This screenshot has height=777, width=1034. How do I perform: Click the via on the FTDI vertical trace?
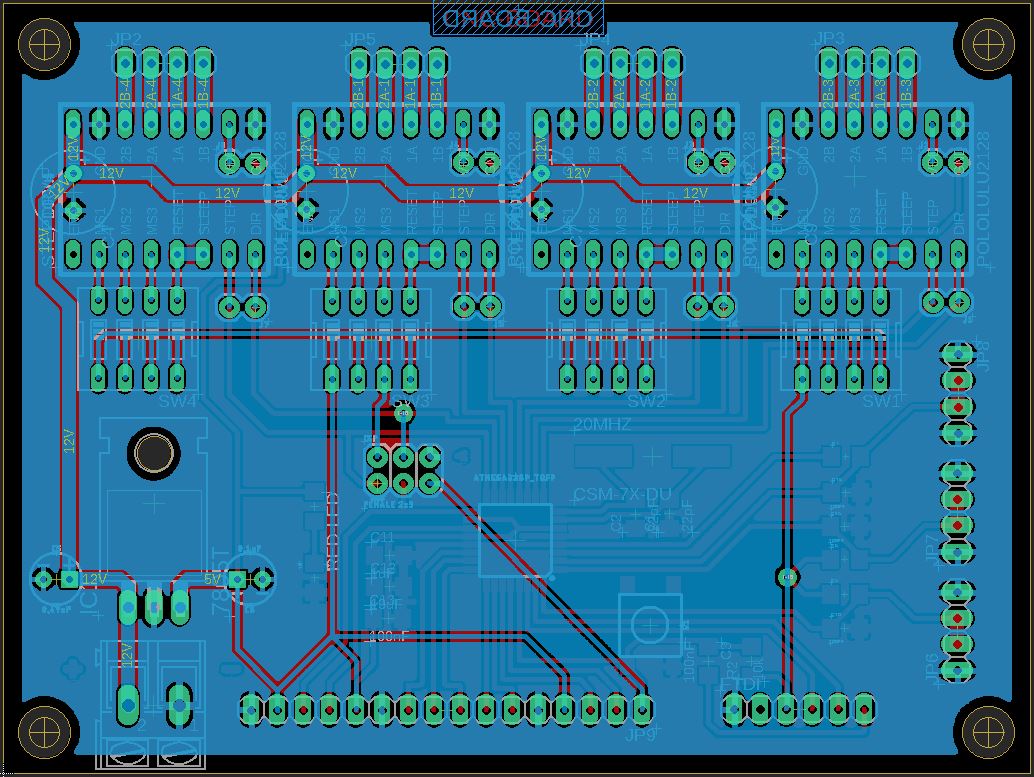[788, 577]
